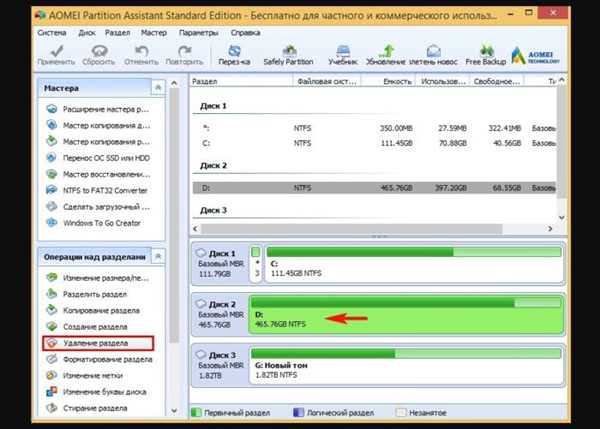Select C: 111.45GB NTFS partition block

coord(414,264)
